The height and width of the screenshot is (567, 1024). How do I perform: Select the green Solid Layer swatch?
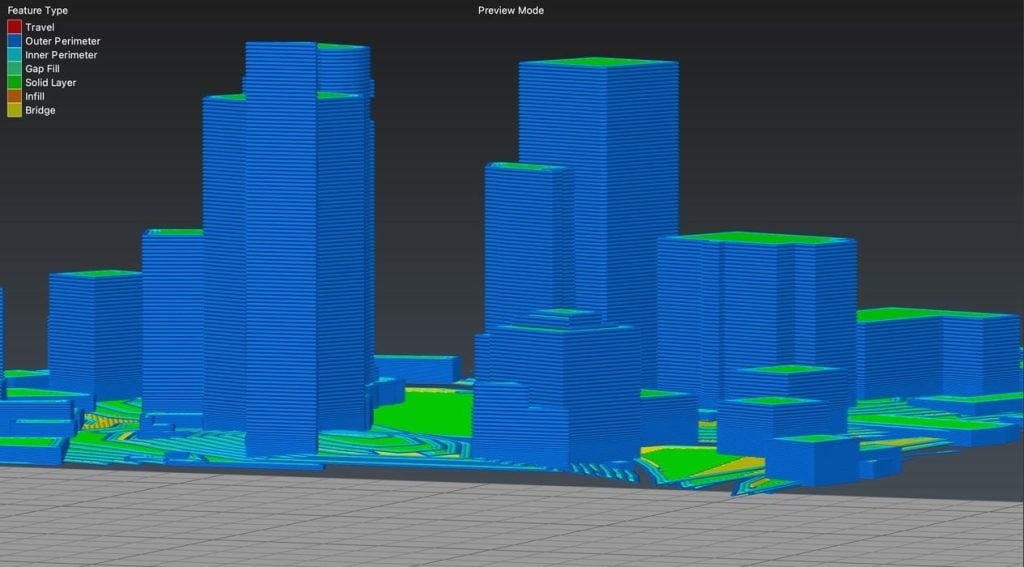pyautogui.click(x=14, y=83)
